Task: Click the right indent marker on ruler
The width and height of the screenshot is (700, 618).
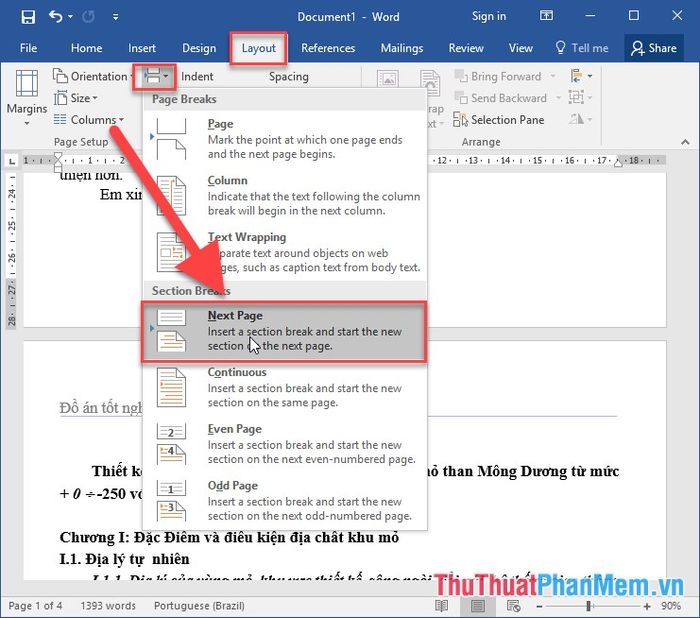Action: click(618, 163)
